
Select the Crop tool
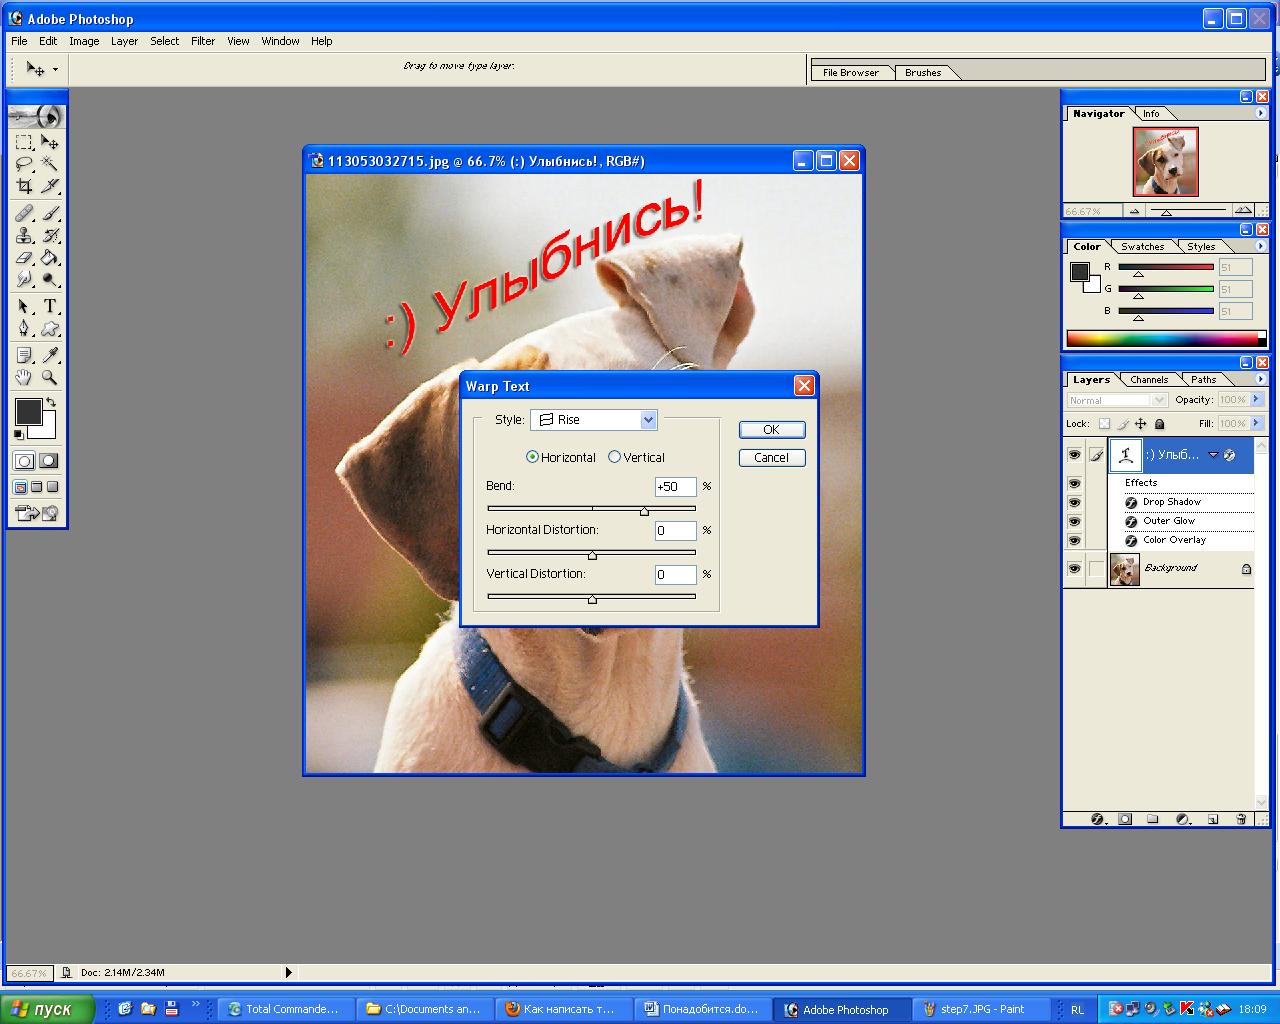click(x=25, y=186)
